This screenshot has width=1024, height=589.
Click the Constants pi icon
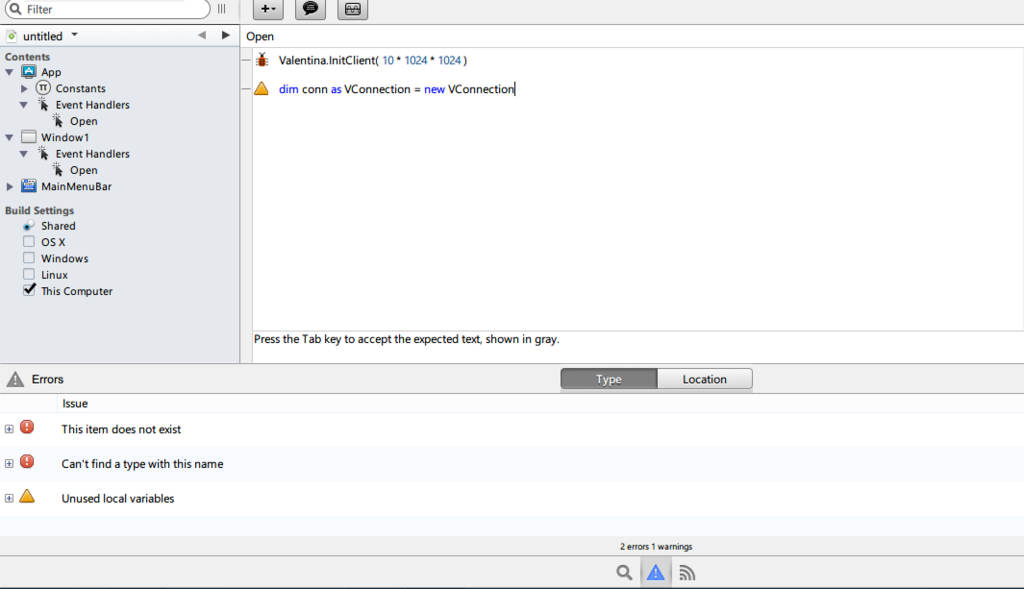pos(43,88)
